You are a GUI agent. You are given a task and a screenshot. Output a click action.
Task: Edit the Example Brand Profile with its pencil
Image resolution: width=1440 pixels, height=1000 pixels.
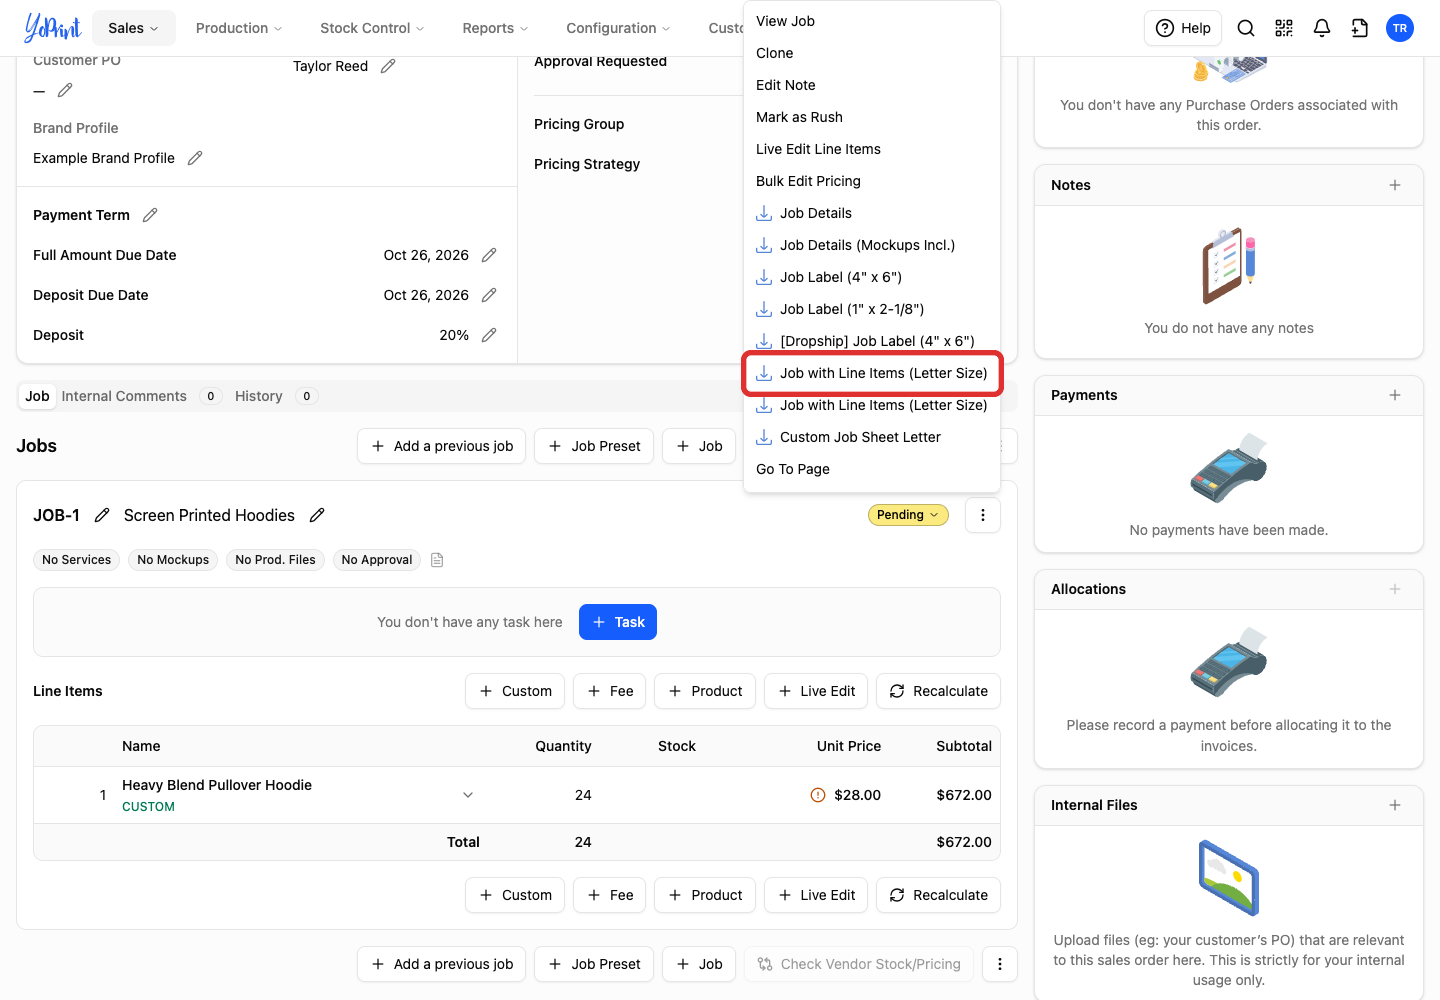195,158
